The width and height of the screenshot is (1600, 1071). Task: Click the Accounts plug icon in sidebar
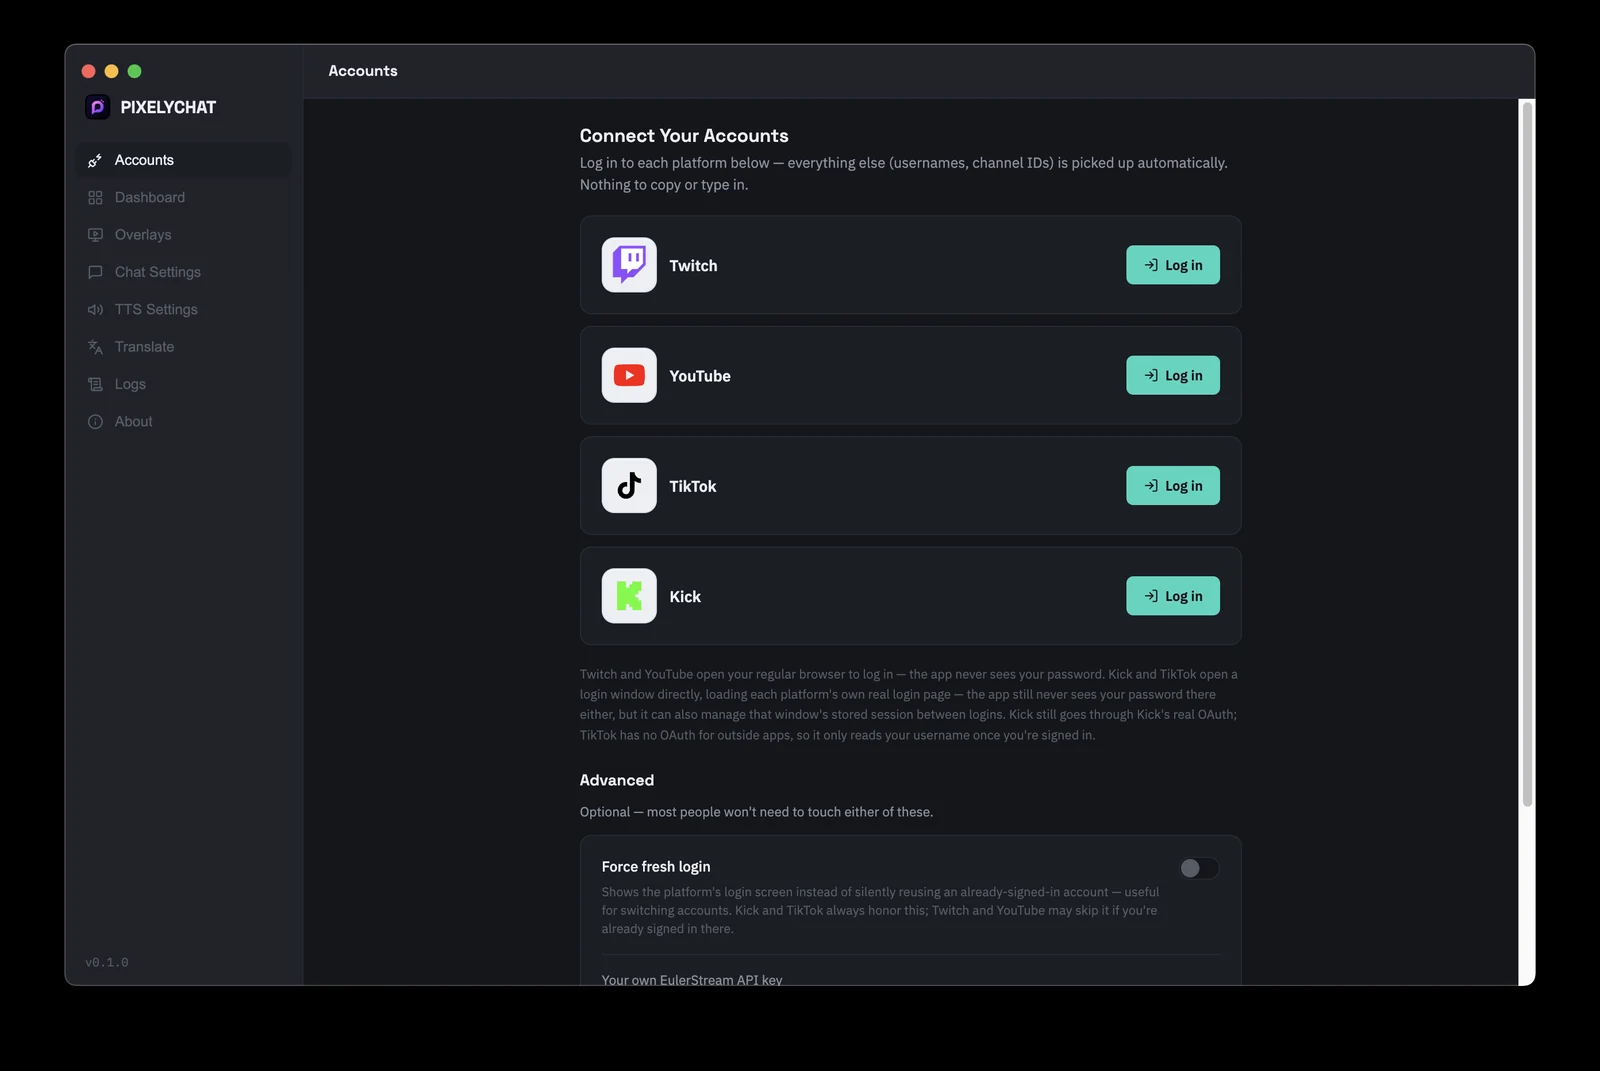95,160
